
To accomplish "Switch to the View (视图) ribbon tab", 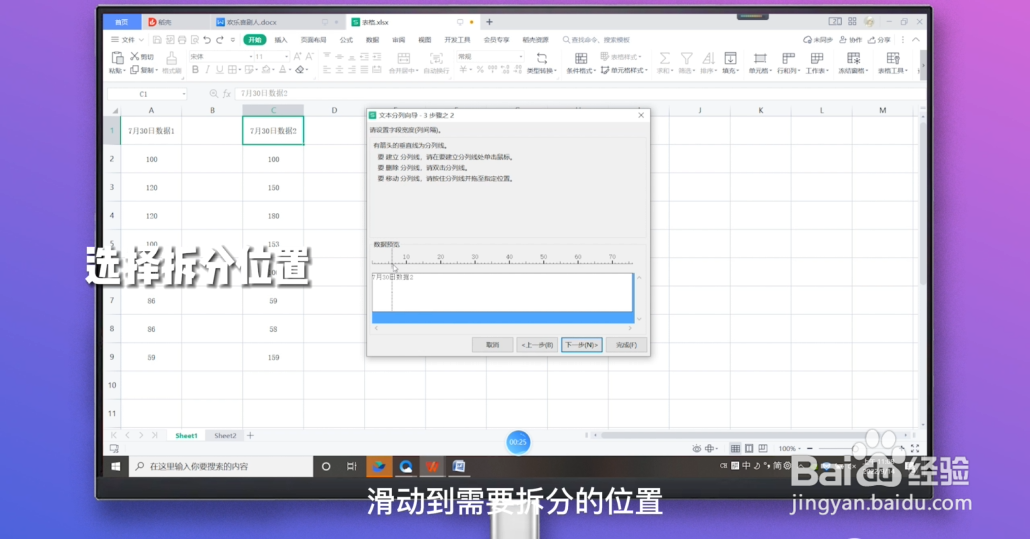I will click(425, 40).
